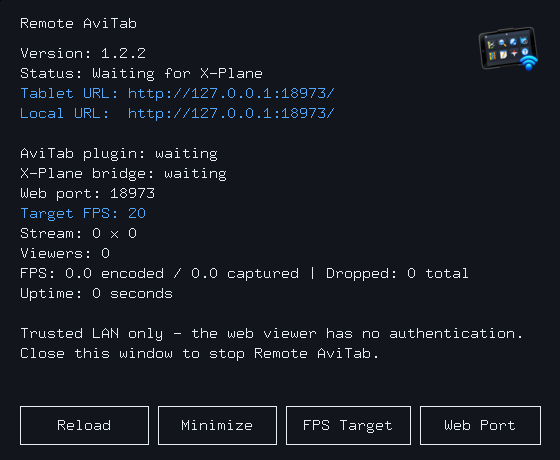
Task: Open the Tablet URL link
Action: coord(177,94)
